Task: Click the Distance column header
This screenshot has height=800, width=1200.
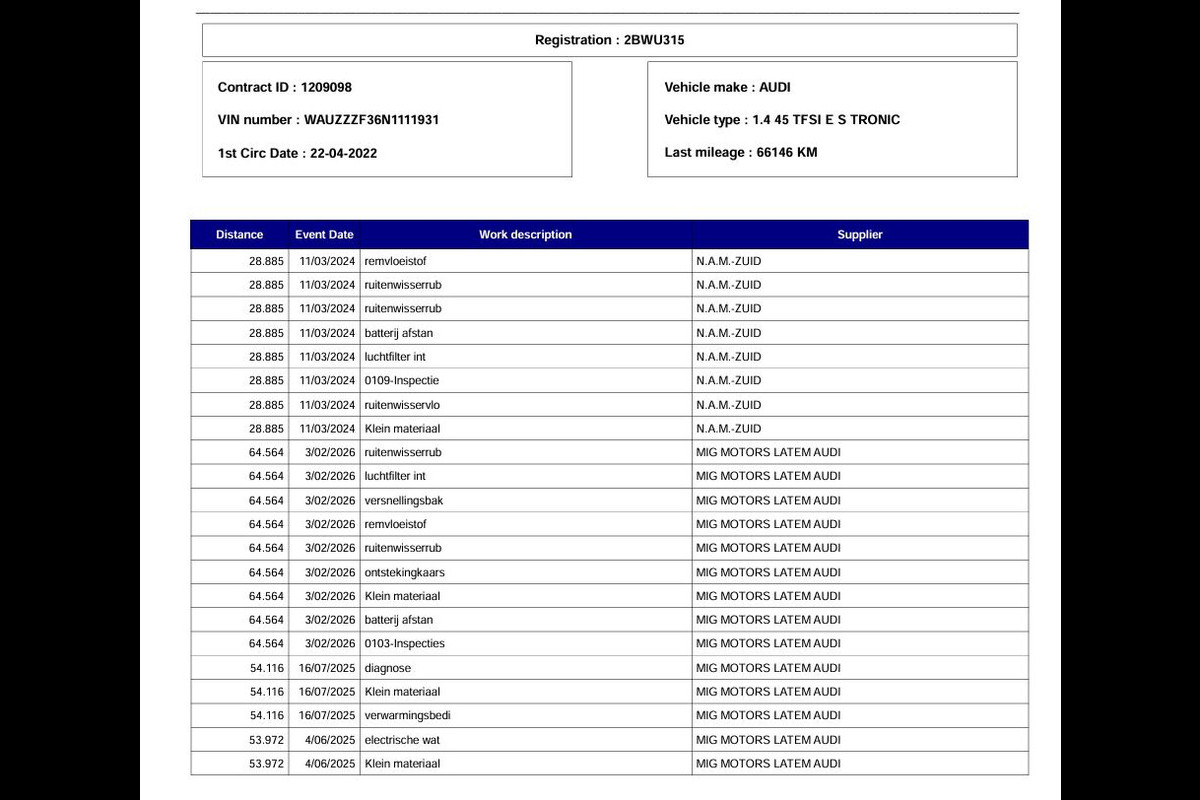Action: (239, 234)
